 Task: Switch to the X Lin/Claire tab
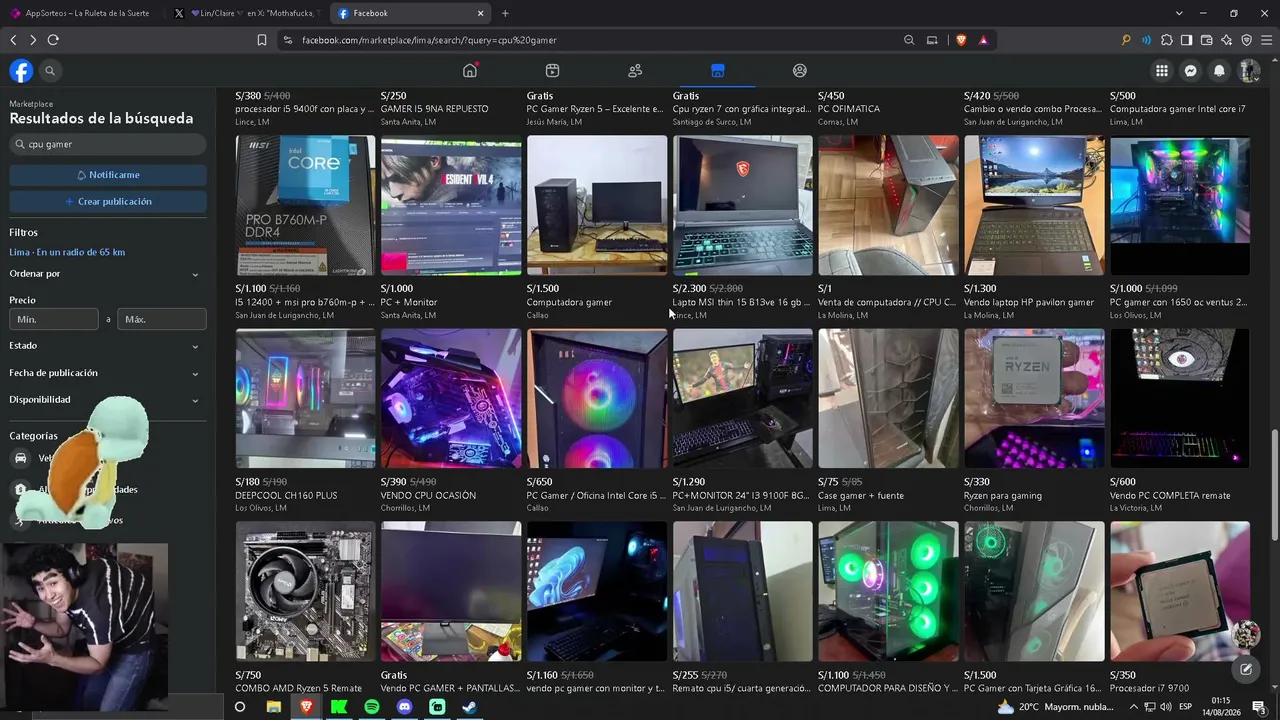pyautogui.click(x=248, y=13)
